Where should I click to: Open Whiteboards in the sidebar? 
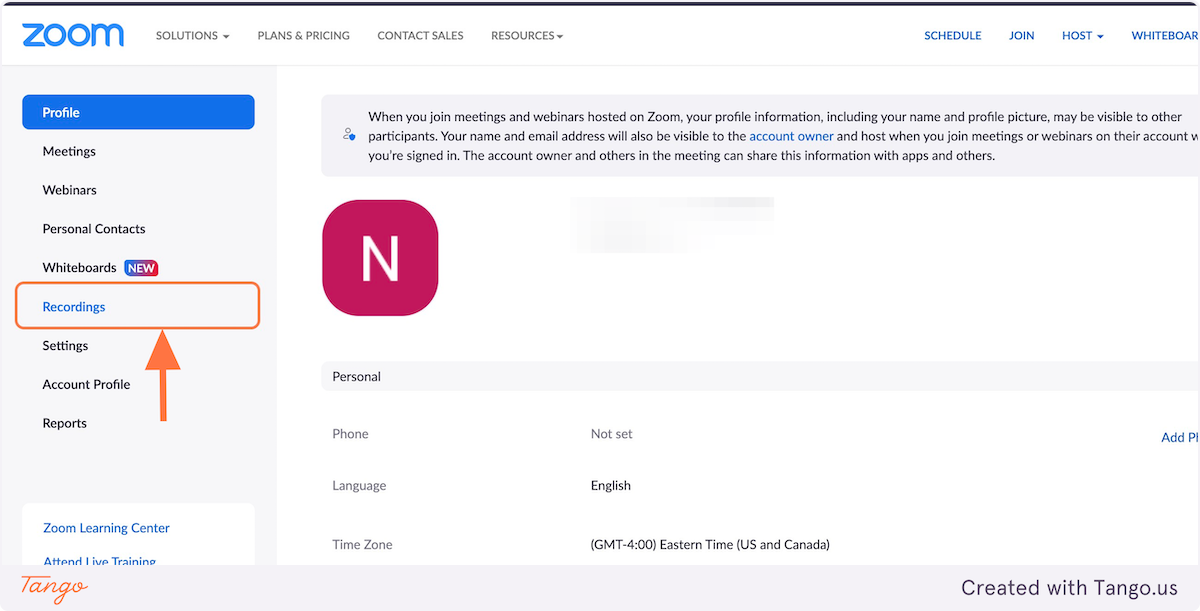coord(79,268)
